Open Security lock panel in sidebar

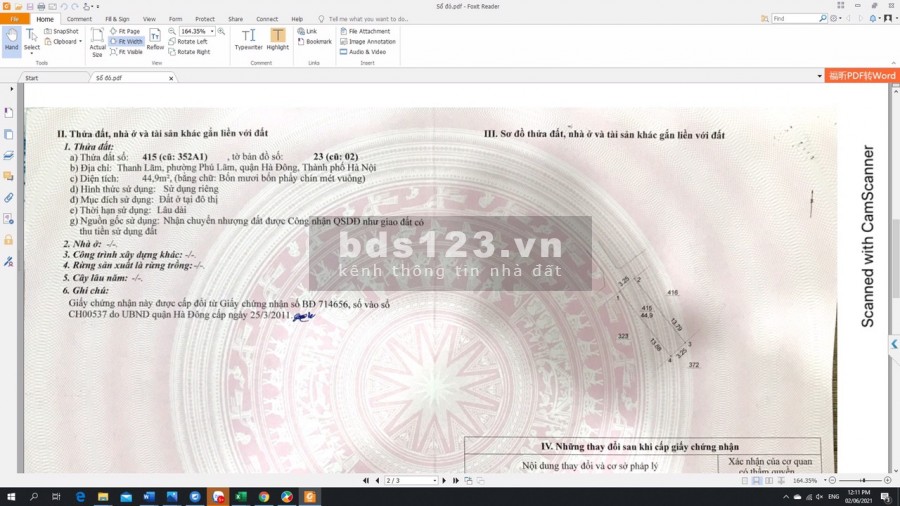pos(9,240)
